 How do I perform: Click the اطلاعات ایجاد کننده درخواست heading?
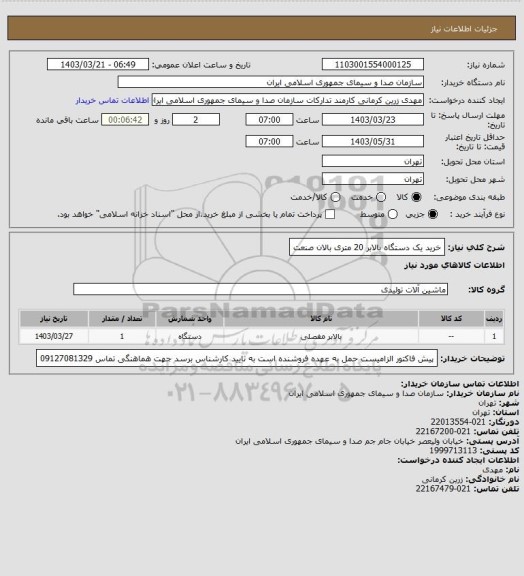[458, 460]
